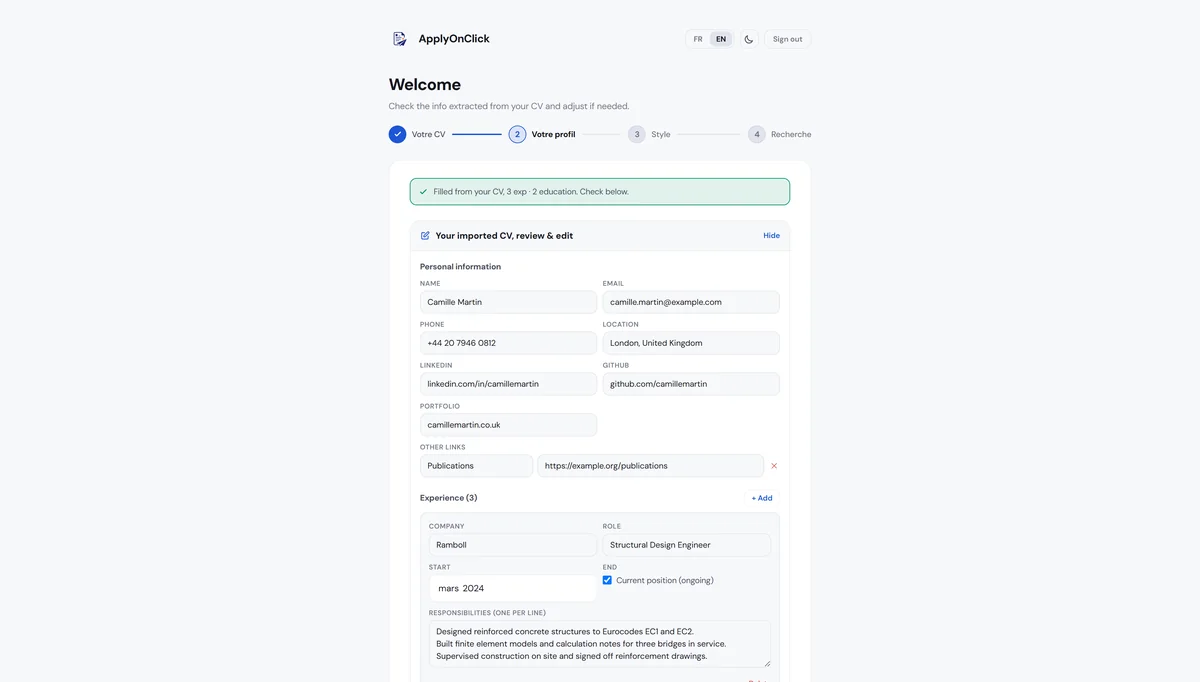The image size is (1200, 682).
Task: Edit the publications URL field
Action: (x=651, y=466)
